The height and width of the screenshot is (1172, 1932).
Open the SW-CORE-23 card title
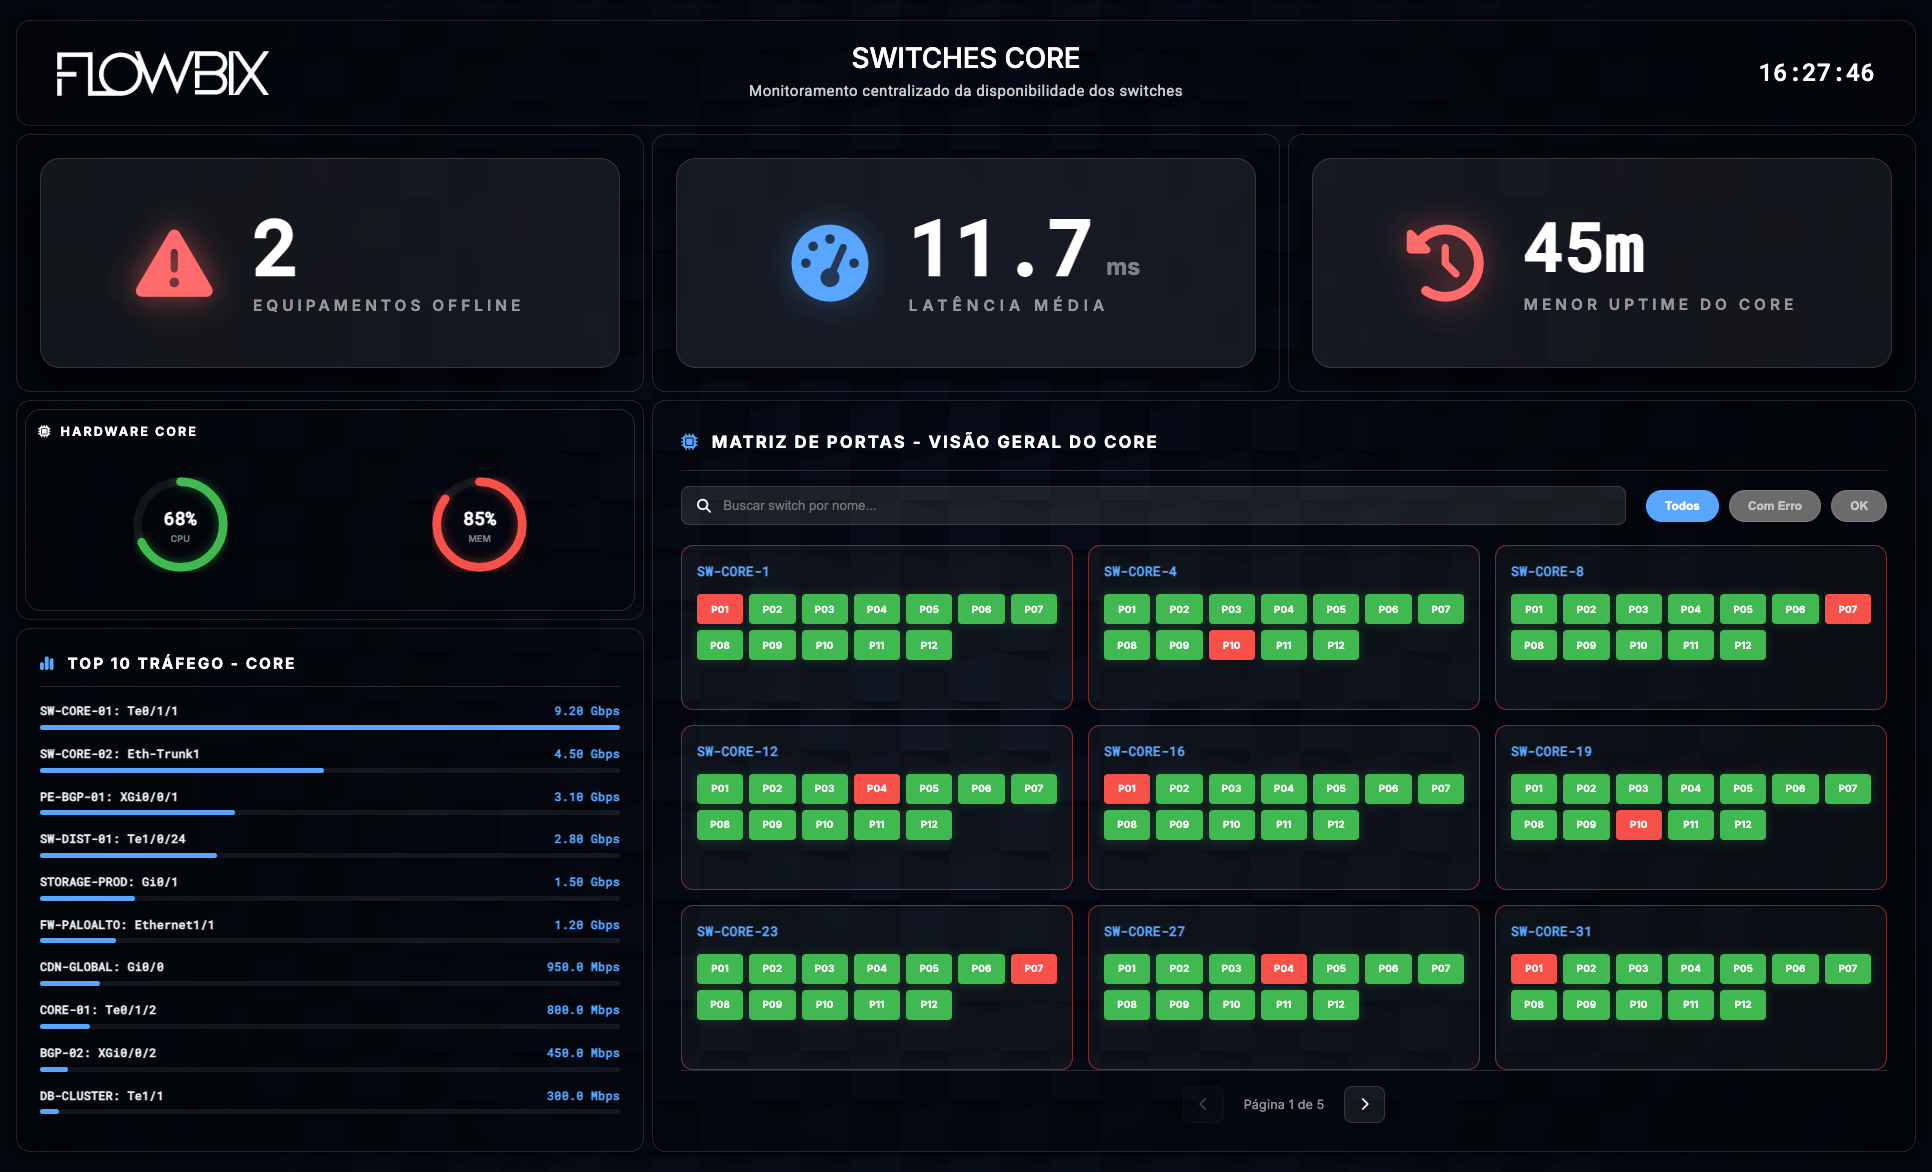tap(737, 932)
